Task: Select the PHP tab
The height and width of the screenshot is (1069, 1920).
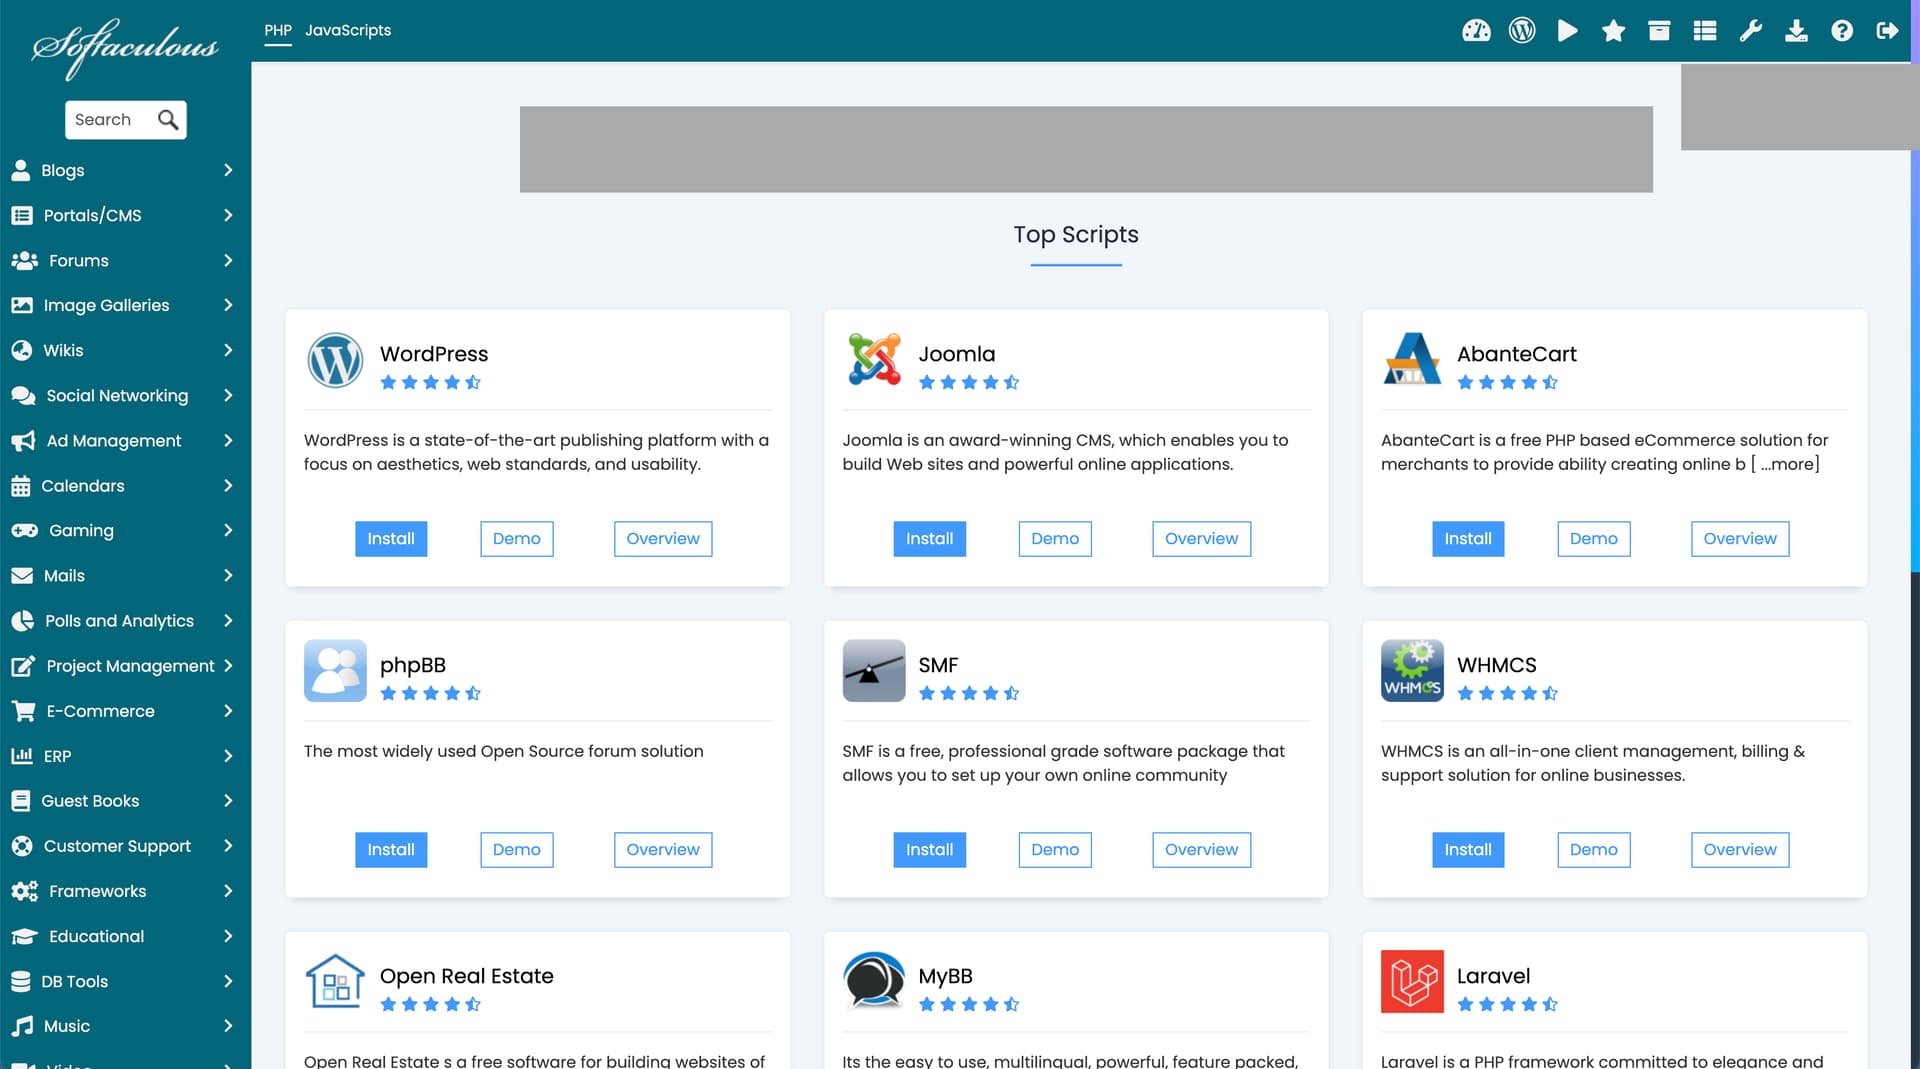Action: (x=278, y=30)
